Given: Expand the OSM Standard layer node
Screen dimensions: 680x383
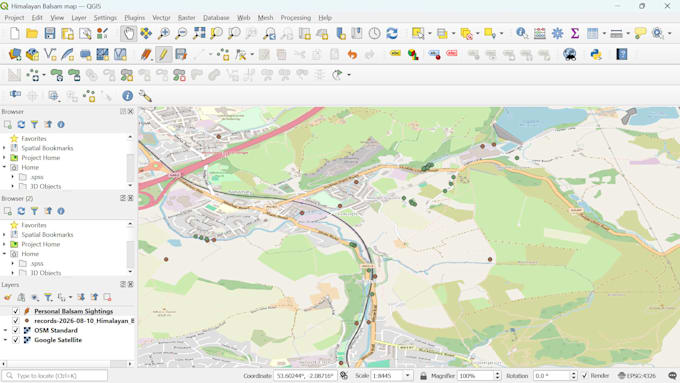Looking at the screenshot, I should coord(5,331).
